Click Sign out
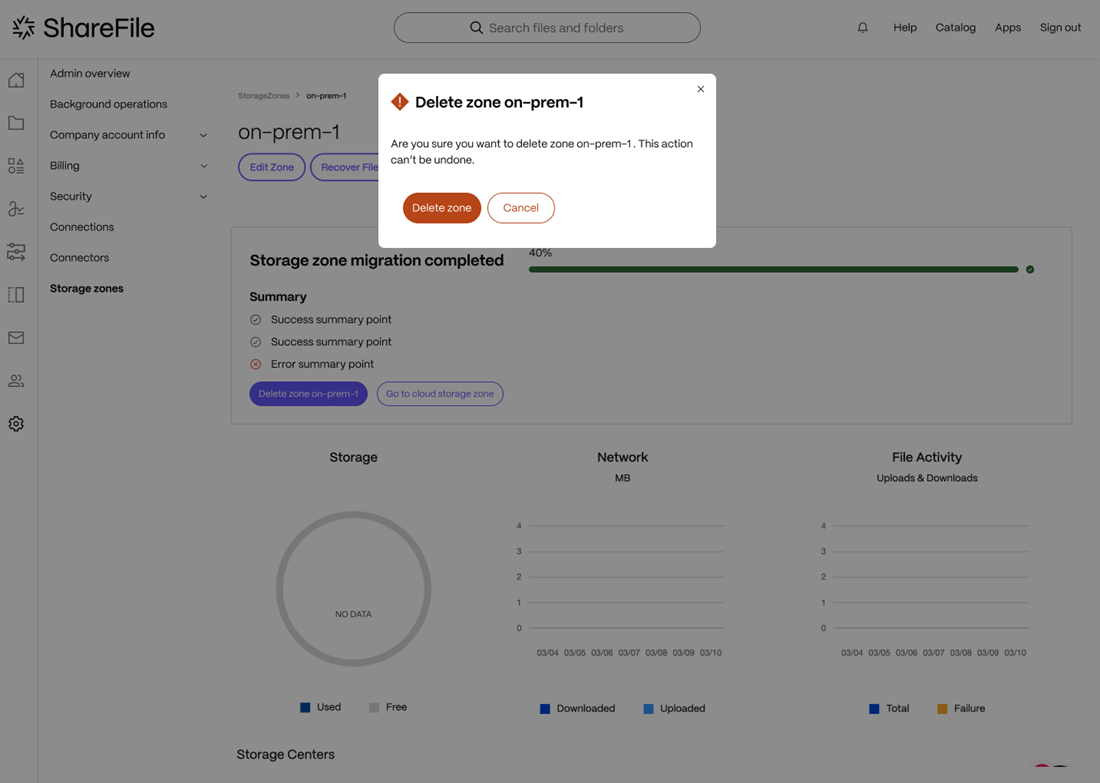The height and width of the screenshot is (783, 1100). pos(1060,27)
